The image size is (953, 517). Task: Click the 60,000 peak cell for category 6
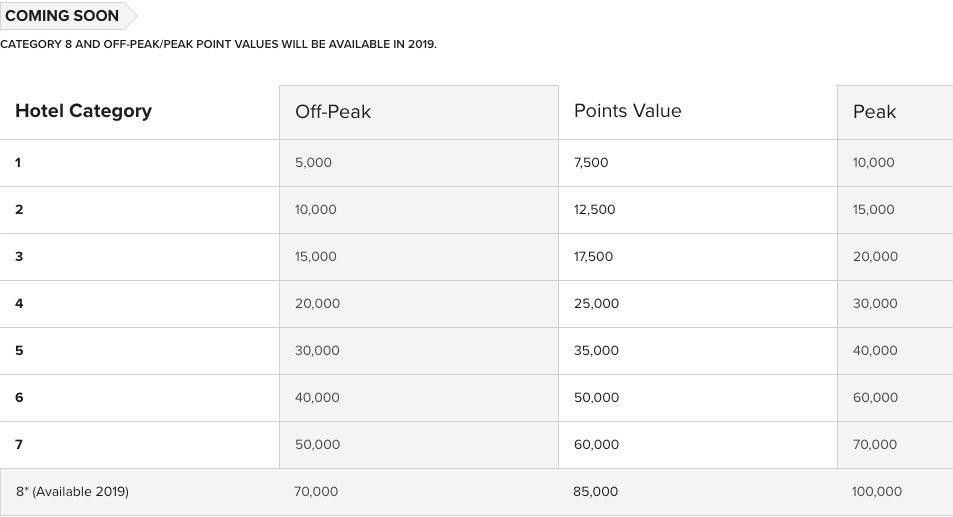click(x=875, y=397)
